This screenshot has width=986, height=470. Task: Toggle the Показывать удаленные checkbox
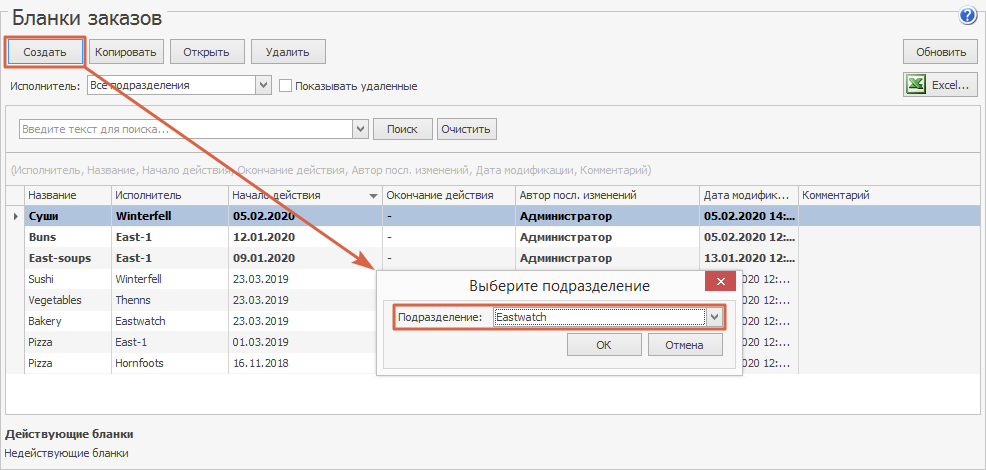285,86
